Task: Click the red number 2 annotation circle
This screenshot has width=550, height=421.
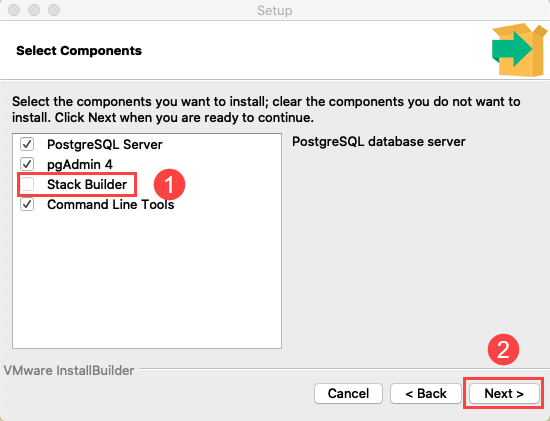Action: pyautogui.click(x=503, y=349)
